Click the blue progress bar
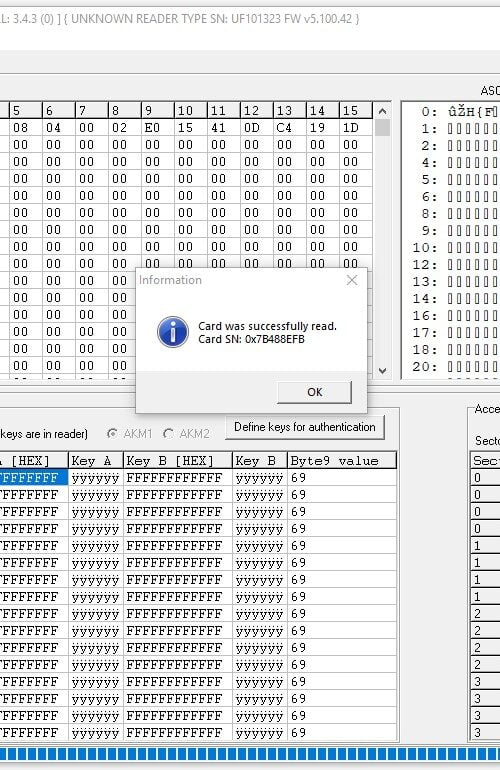Screen dimensions: 500x770 coord(250,754)
